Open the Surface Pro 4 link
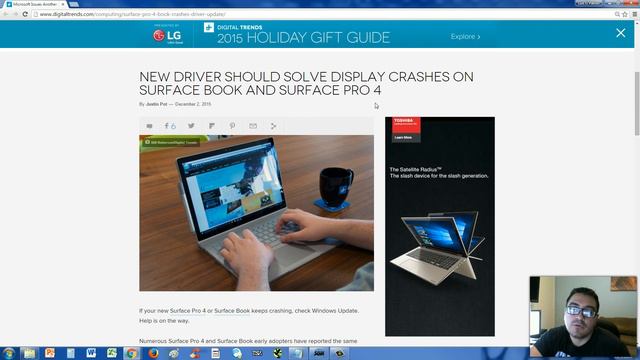640x360 pixels. [x=188, y=311]
